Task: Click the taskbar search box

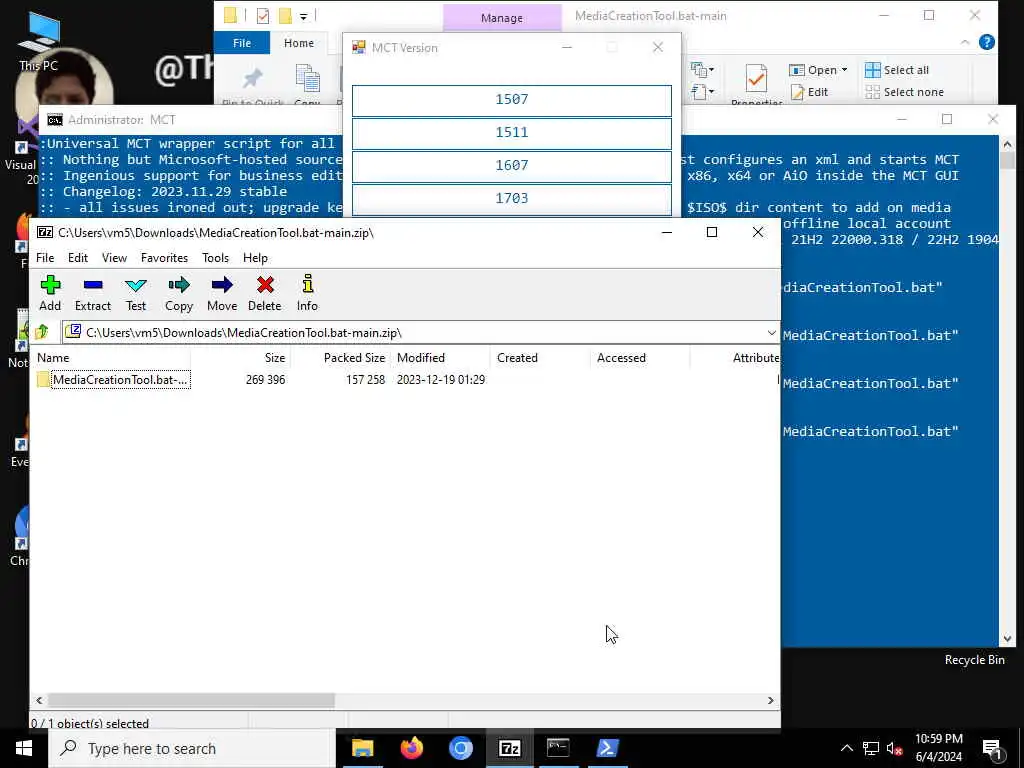Action: 192,748
